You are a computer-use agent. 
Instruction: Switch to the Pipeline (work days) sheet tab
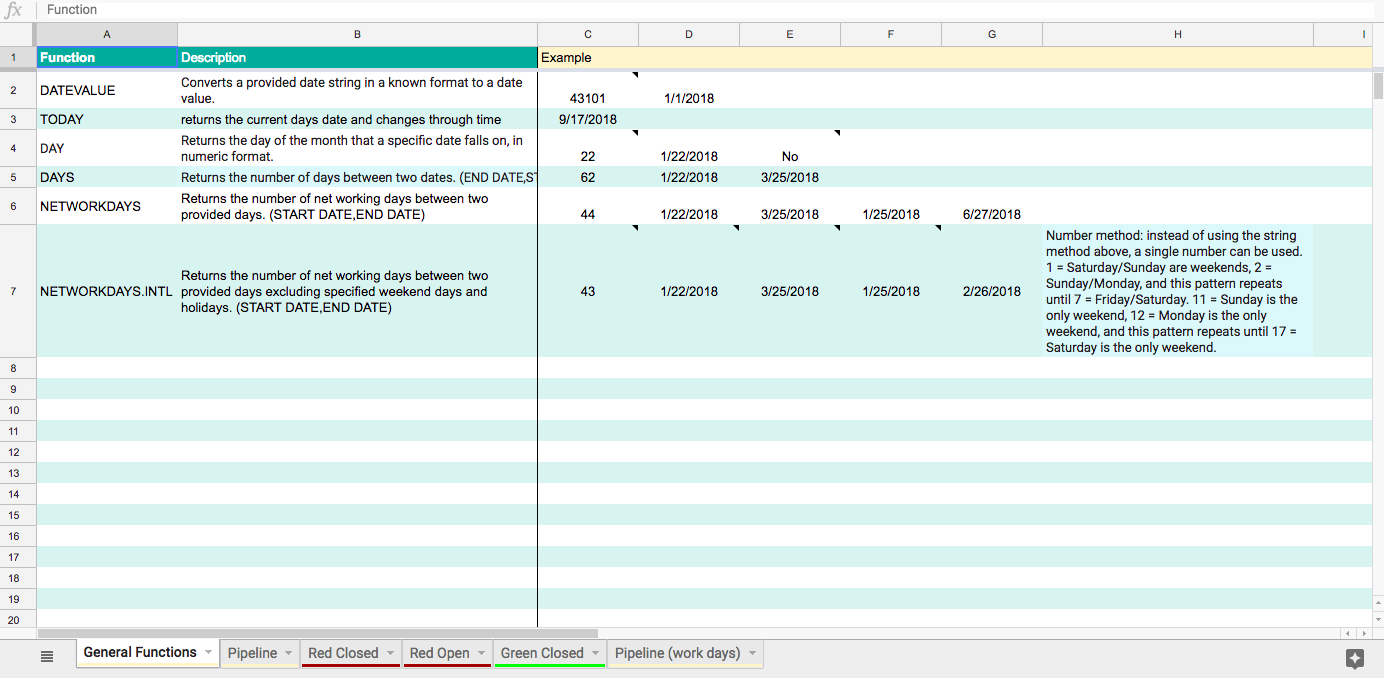click(x=677, y=653)
